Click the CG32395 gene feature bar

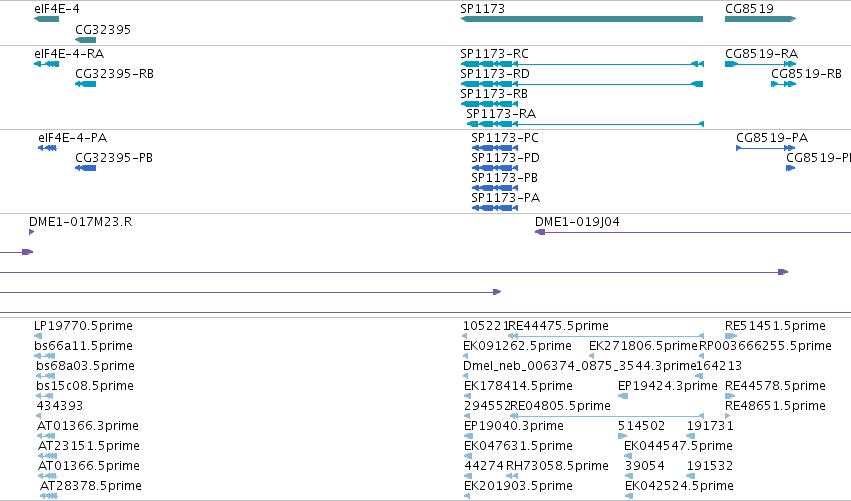click(85, 40)
